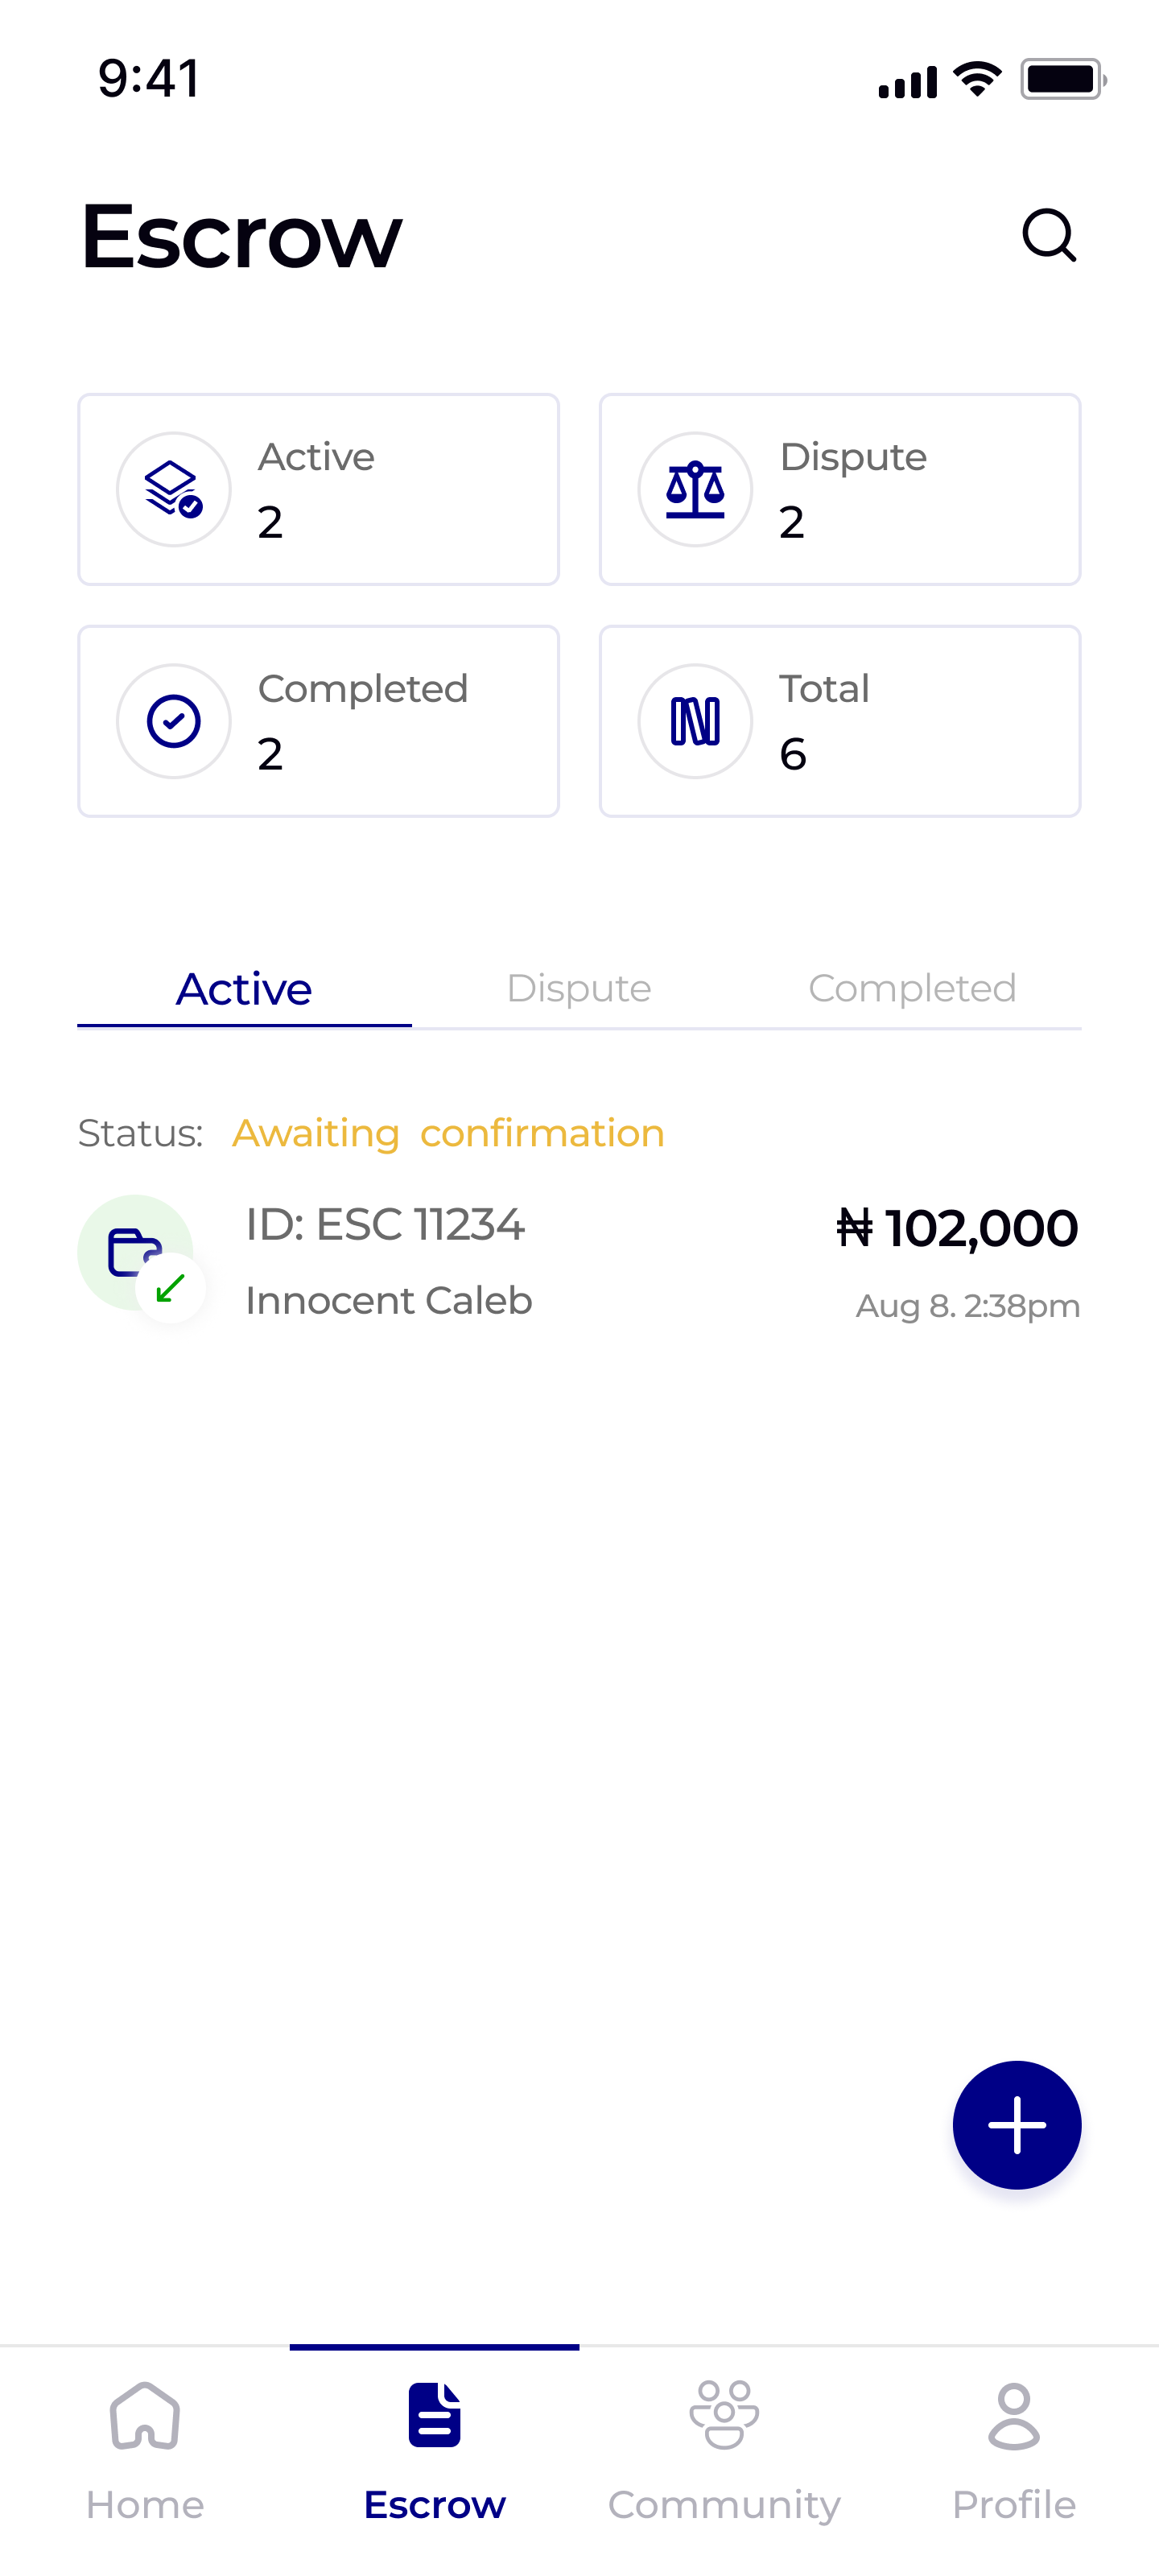Viewport: 1159px width, 2576px height.
Task: Switch to the Completed tab
Action: point(912,988)
